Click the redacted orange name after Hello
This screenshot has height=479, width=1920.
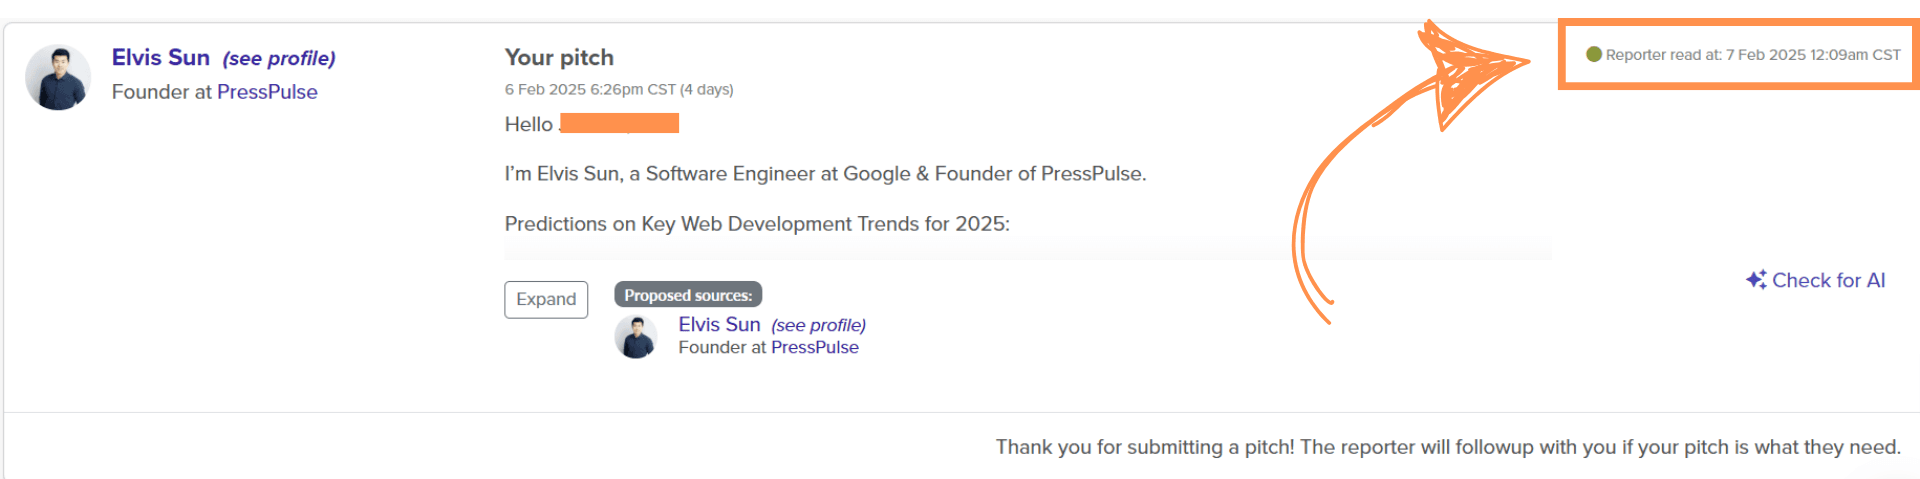(619, 123)
